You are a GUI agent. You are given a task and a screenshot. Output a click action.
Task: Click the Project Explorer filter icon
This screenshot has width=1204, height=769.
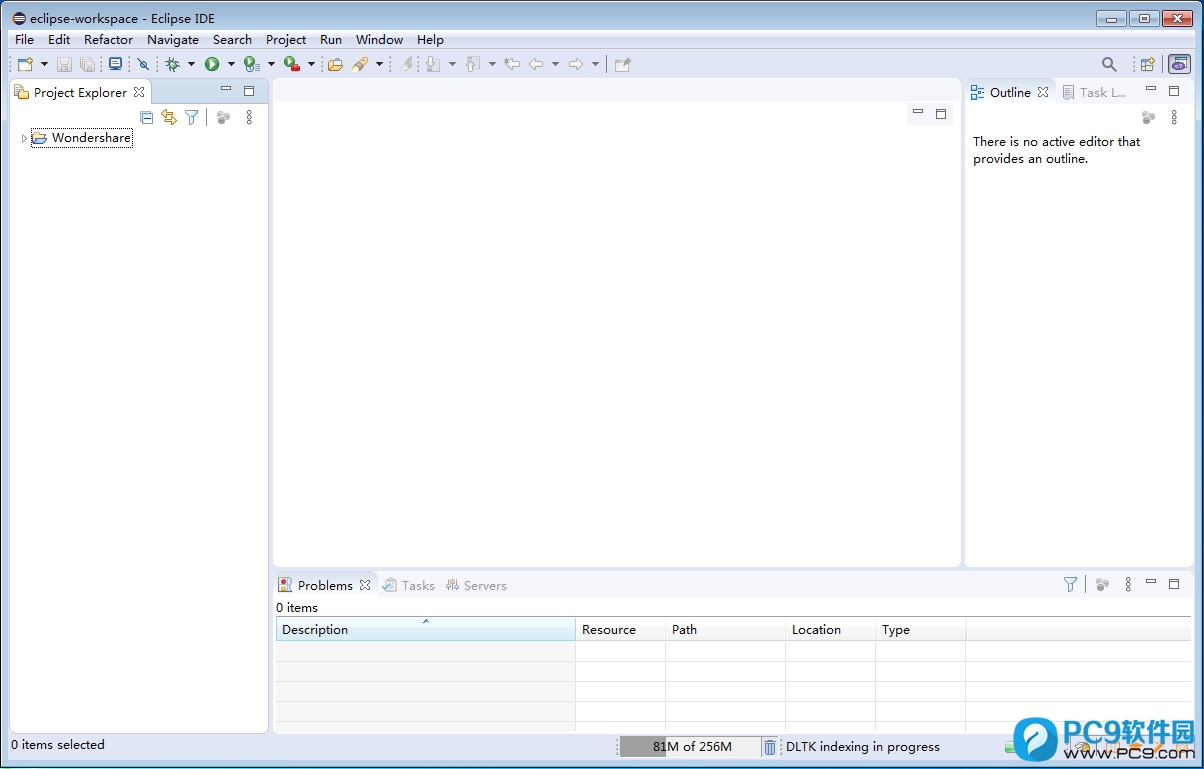tap(191, 117)
